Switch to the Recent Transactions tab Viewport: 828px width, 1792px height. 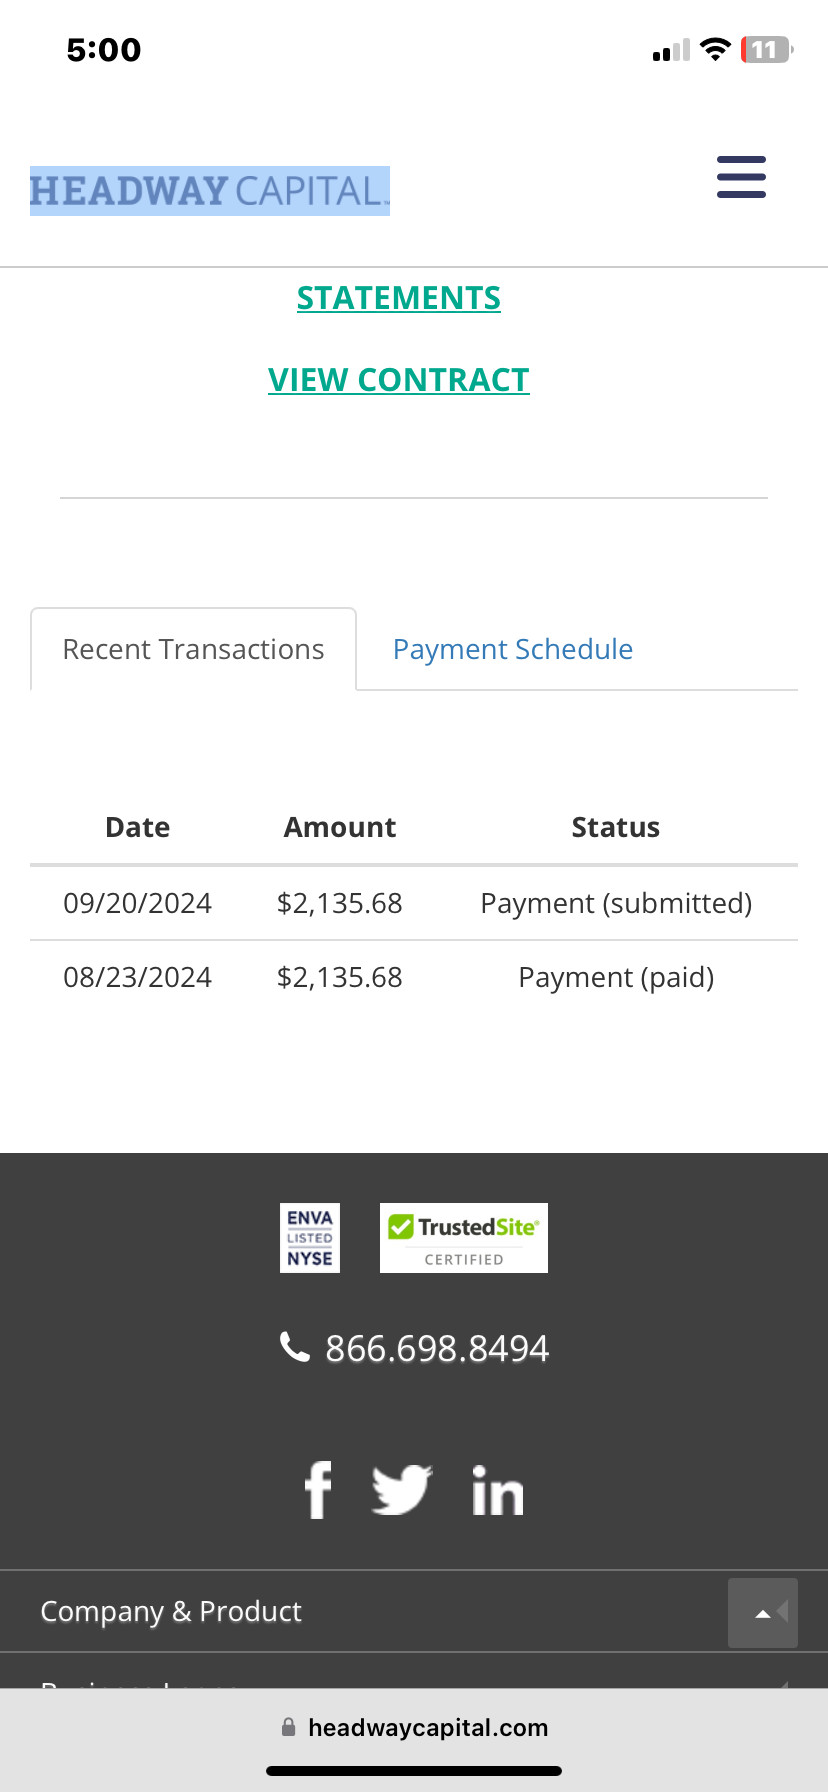pos(193,650)
